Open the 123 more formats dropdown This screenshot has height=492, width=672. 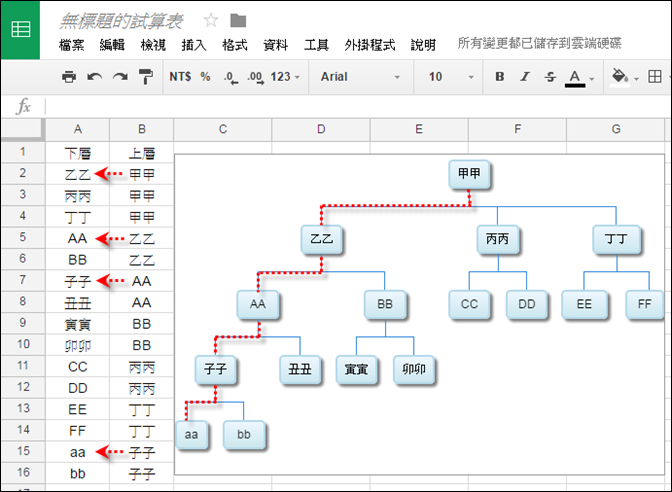click(285, 77)
